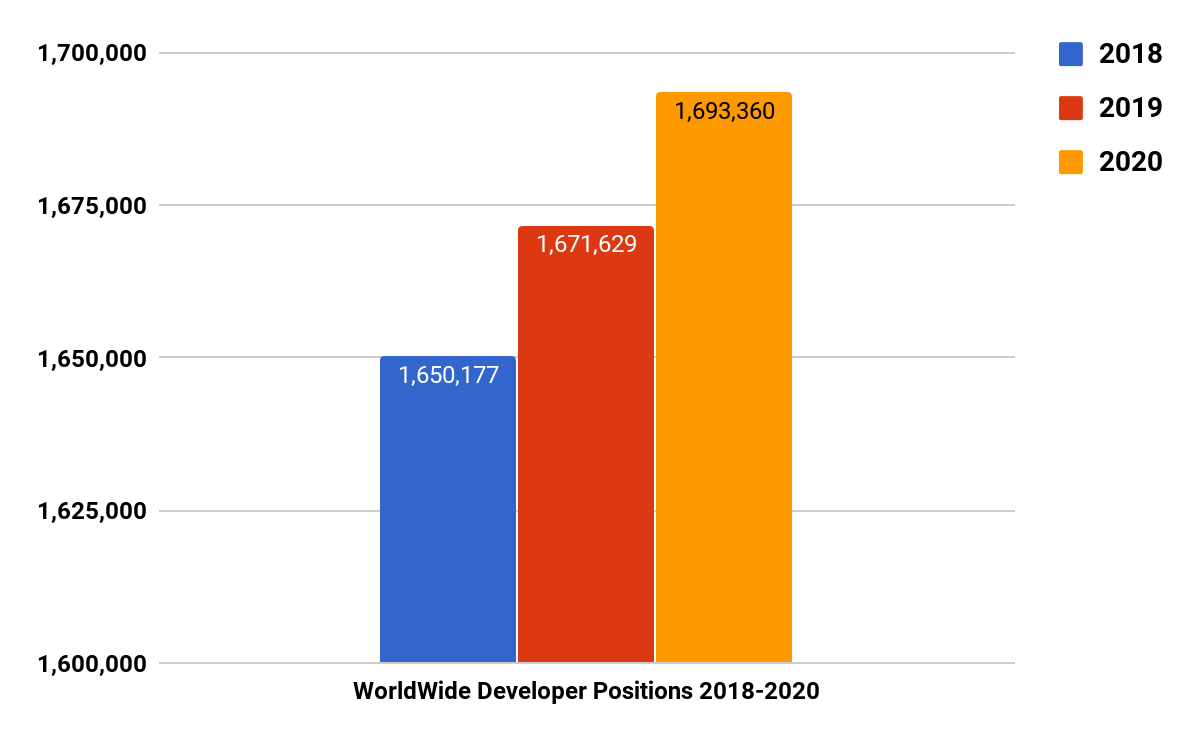Click the 1,600,000 y-axis tick label
Screen dimensions: 1200x742
(x=91, y=663)
